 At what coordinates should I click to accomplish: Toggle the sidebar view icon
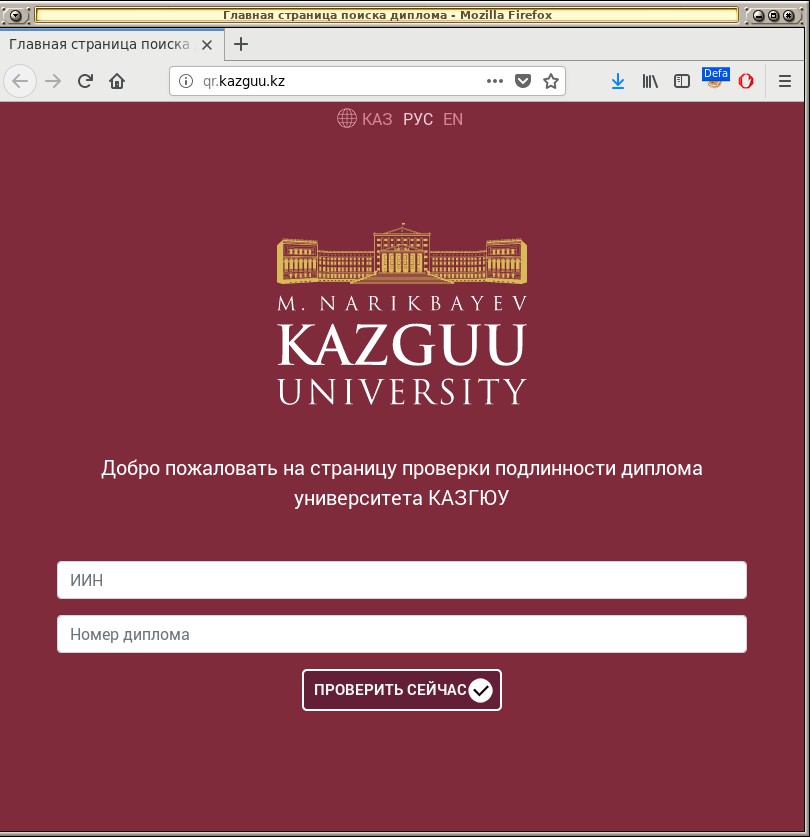682,81
